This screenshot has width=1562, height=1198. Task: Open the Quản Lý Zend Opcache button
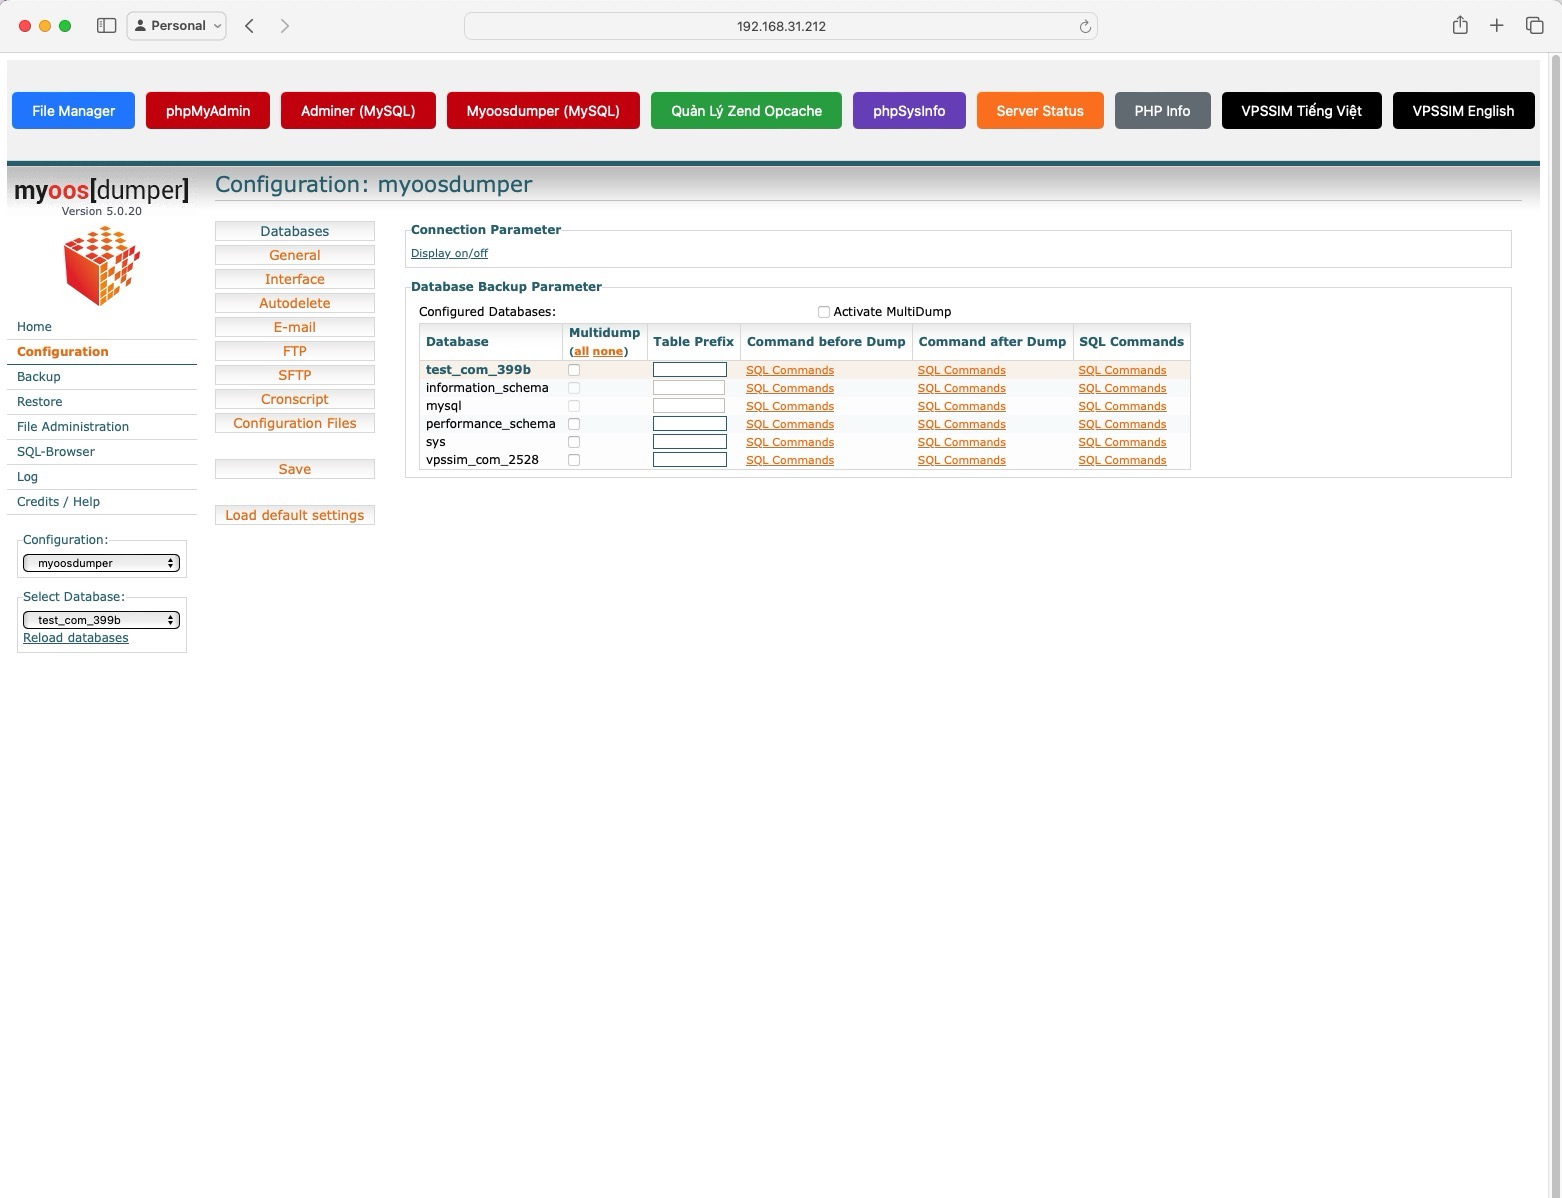746,111
